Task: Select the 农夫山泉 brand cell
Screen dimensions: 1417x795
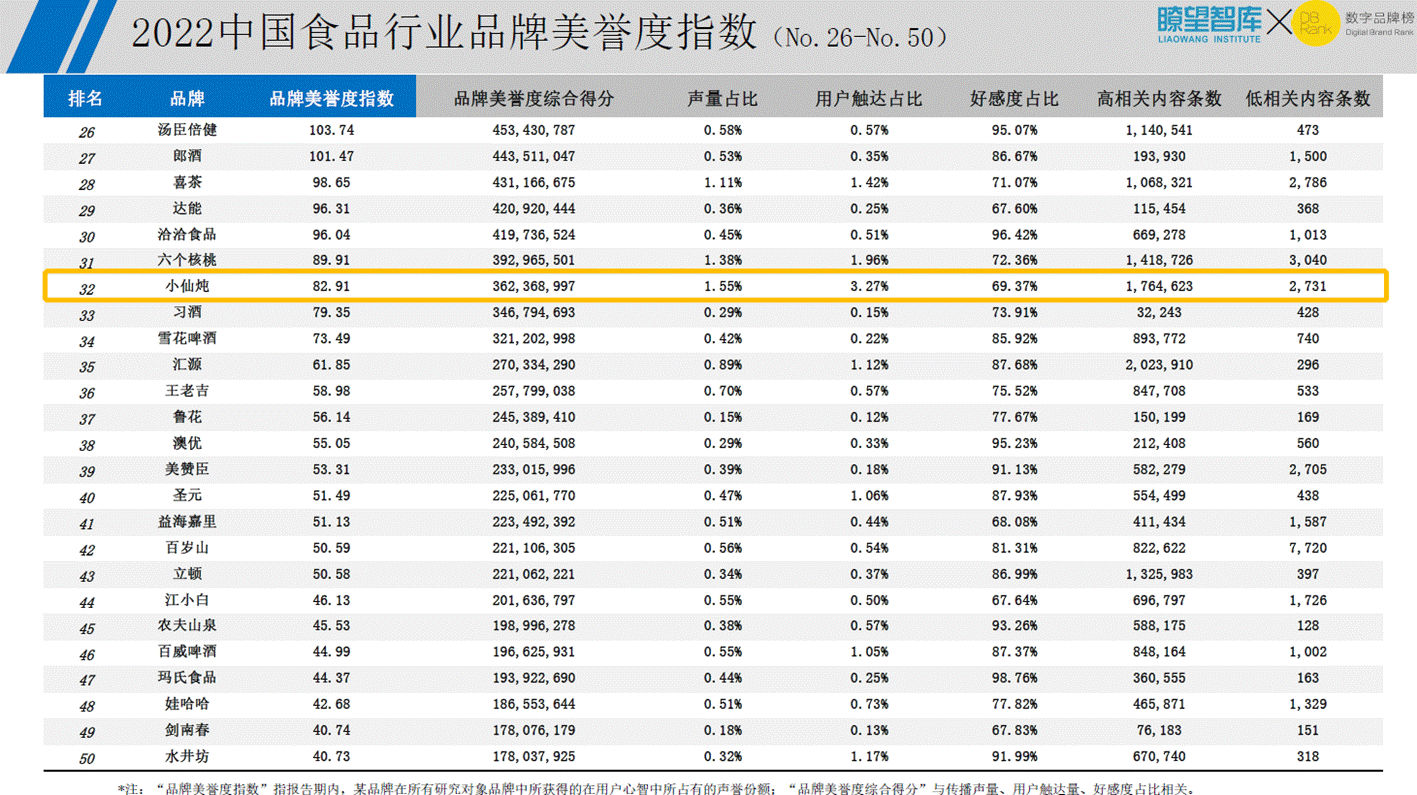Action: (187, 626)
